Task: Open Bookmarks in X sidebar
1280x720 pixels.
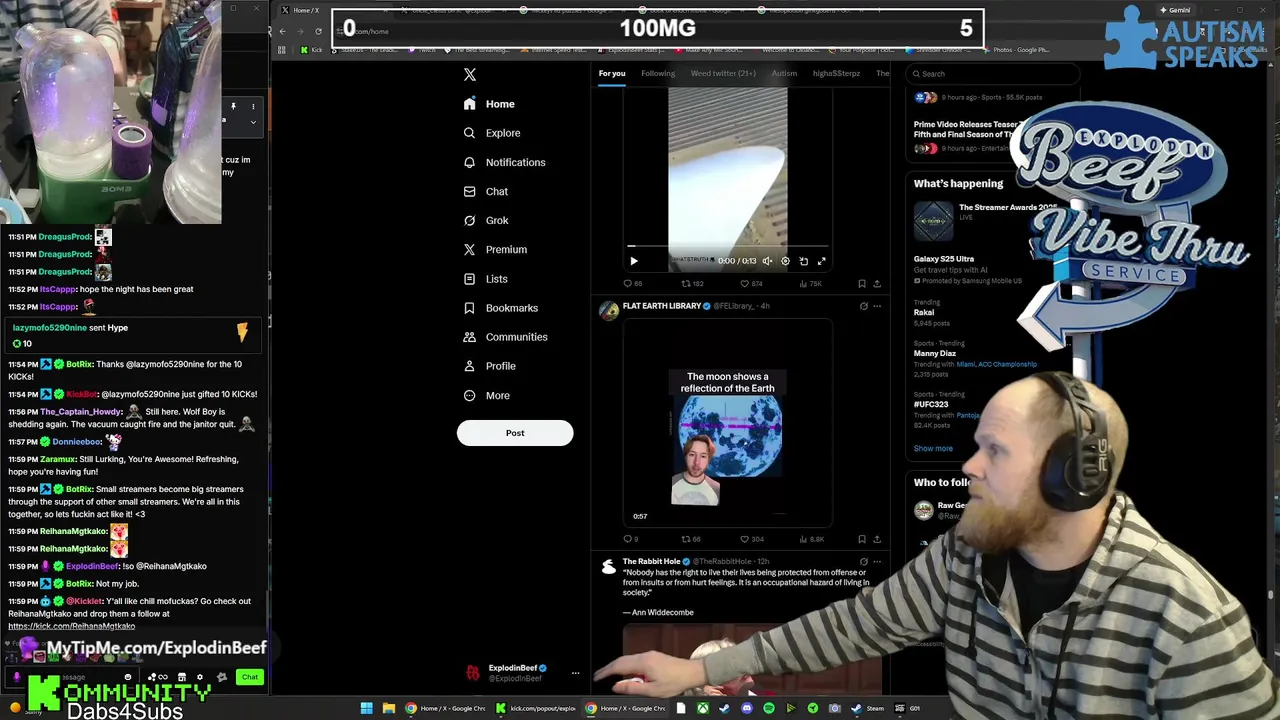Action: [501, 308]
